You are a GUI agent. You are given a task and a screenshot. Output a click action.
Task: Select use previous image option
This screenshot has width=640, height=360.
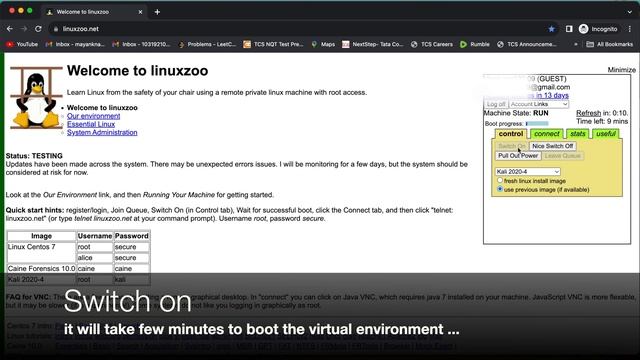click(x=500, y=189)
